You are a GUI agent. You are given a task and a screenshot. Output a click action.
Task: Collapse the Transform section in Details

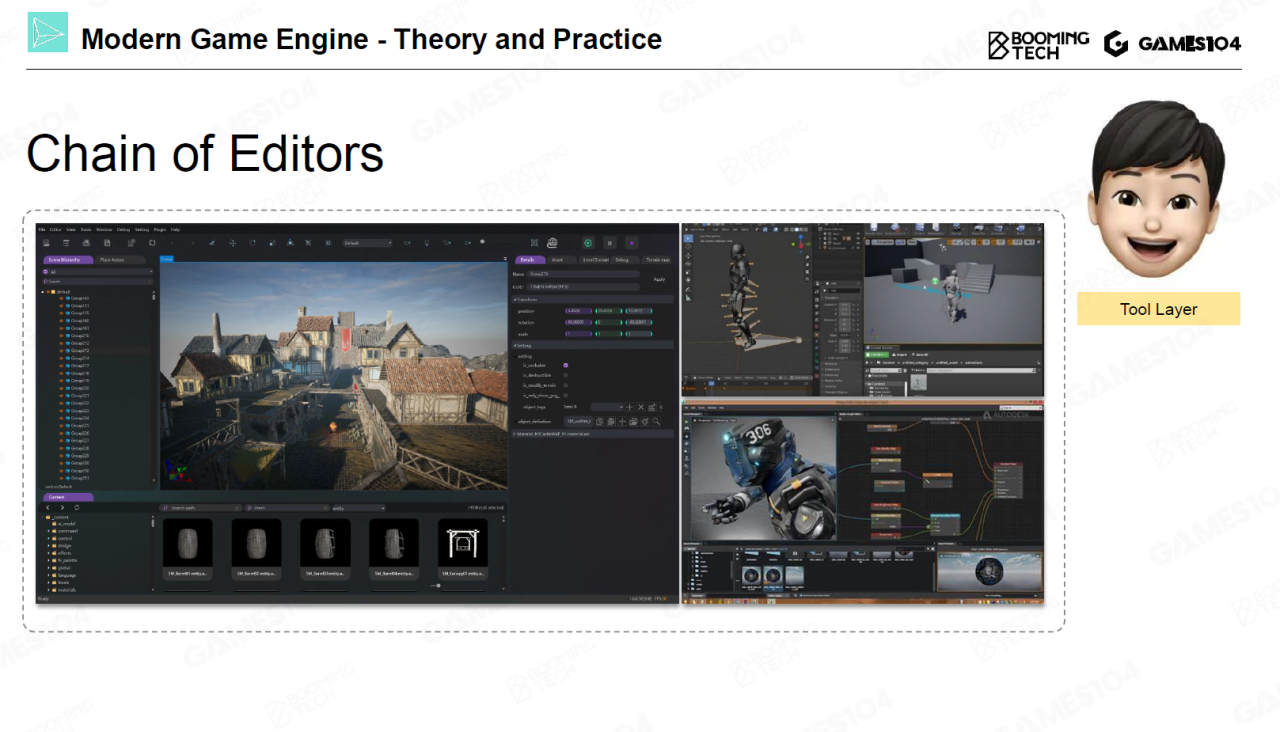(516, 299)
